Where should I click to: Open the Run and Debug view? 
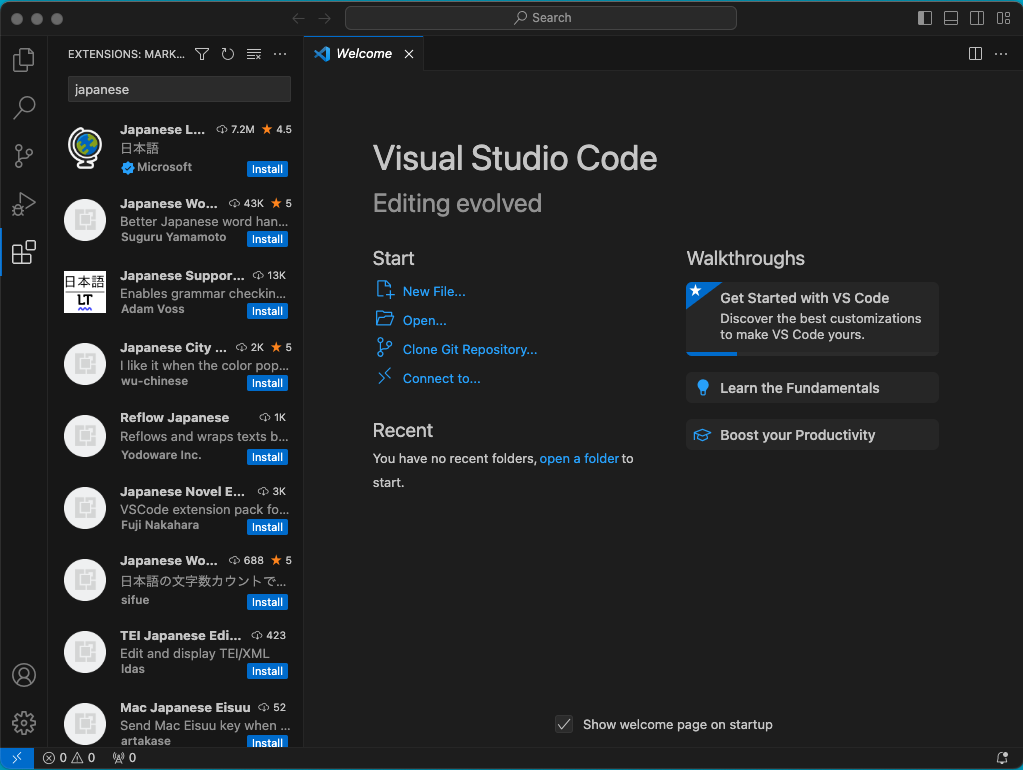(x=24, y=204)
